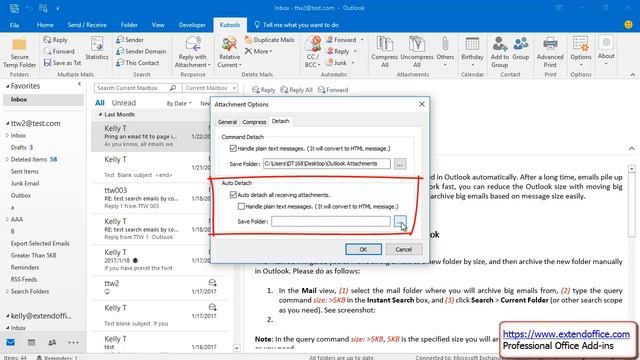Click the smiley feedback icon
640x360 pixels.
629,24
